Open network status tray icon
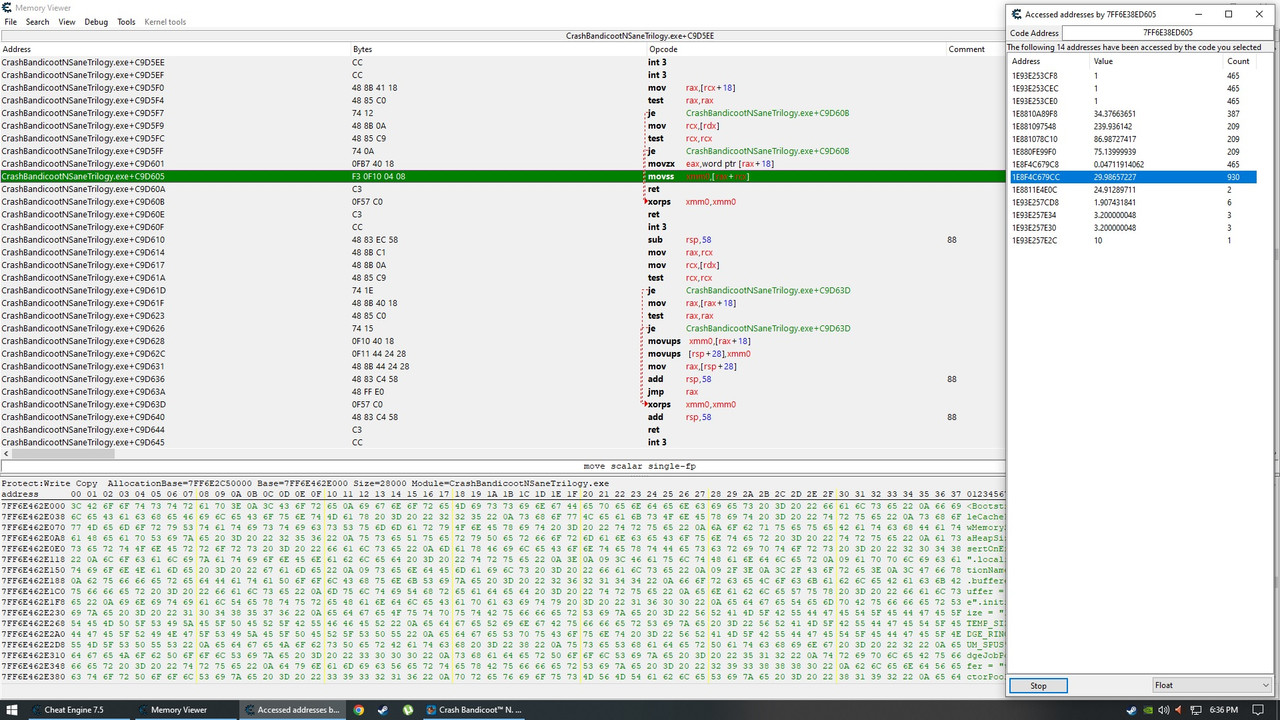Viewport: 1280px width, 720px height. 1195,710
